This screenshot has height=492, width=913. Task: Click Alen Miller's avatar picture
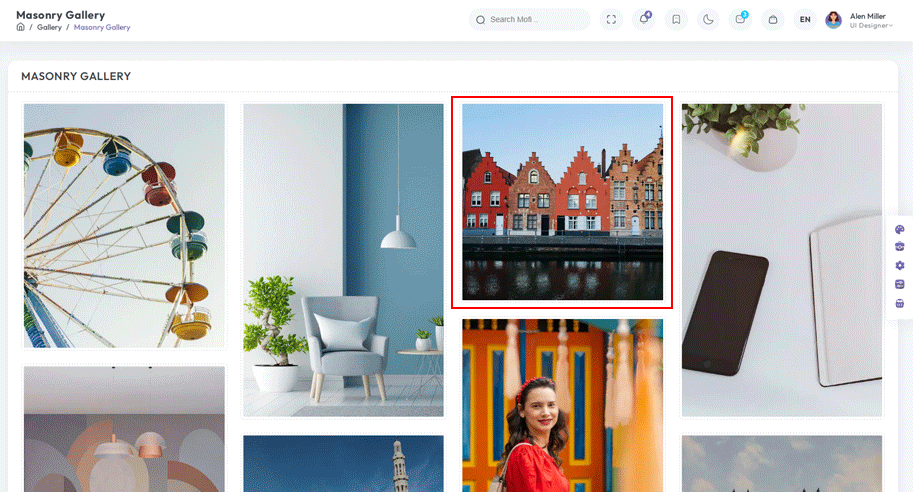coord(833,20)
